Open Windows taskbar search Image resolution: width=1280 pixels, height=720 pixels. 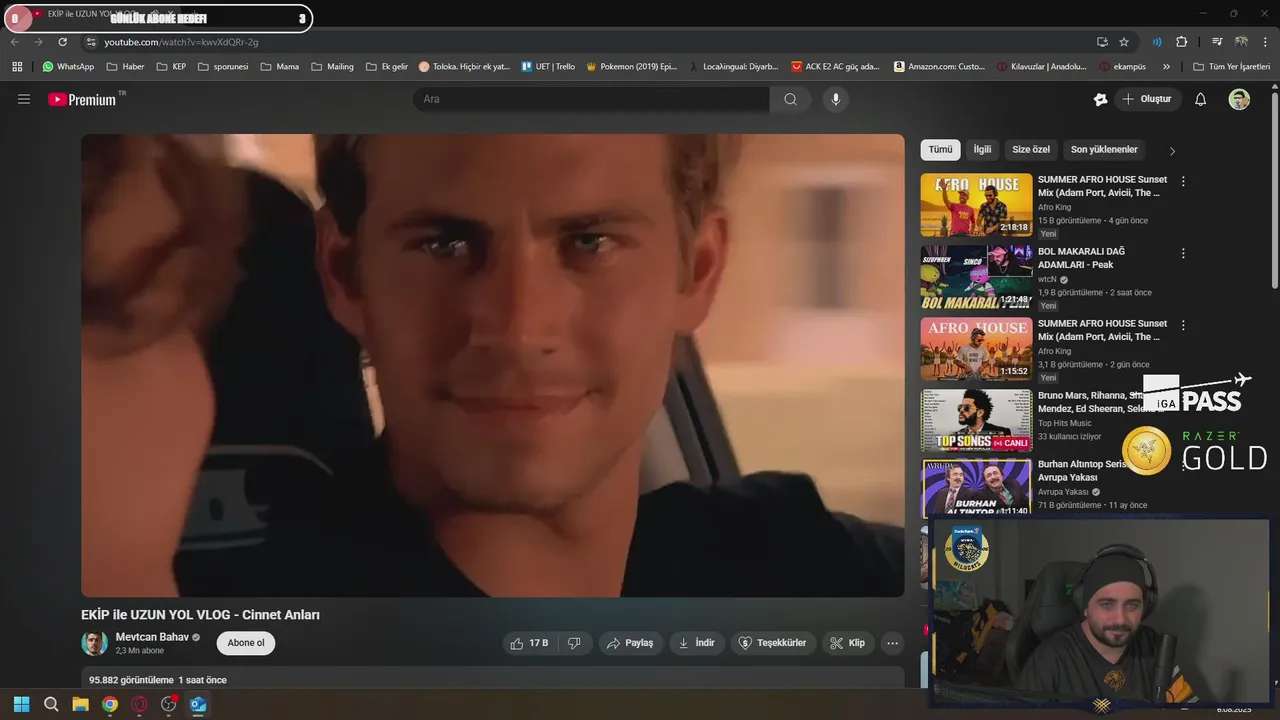[x=51, y=704]
